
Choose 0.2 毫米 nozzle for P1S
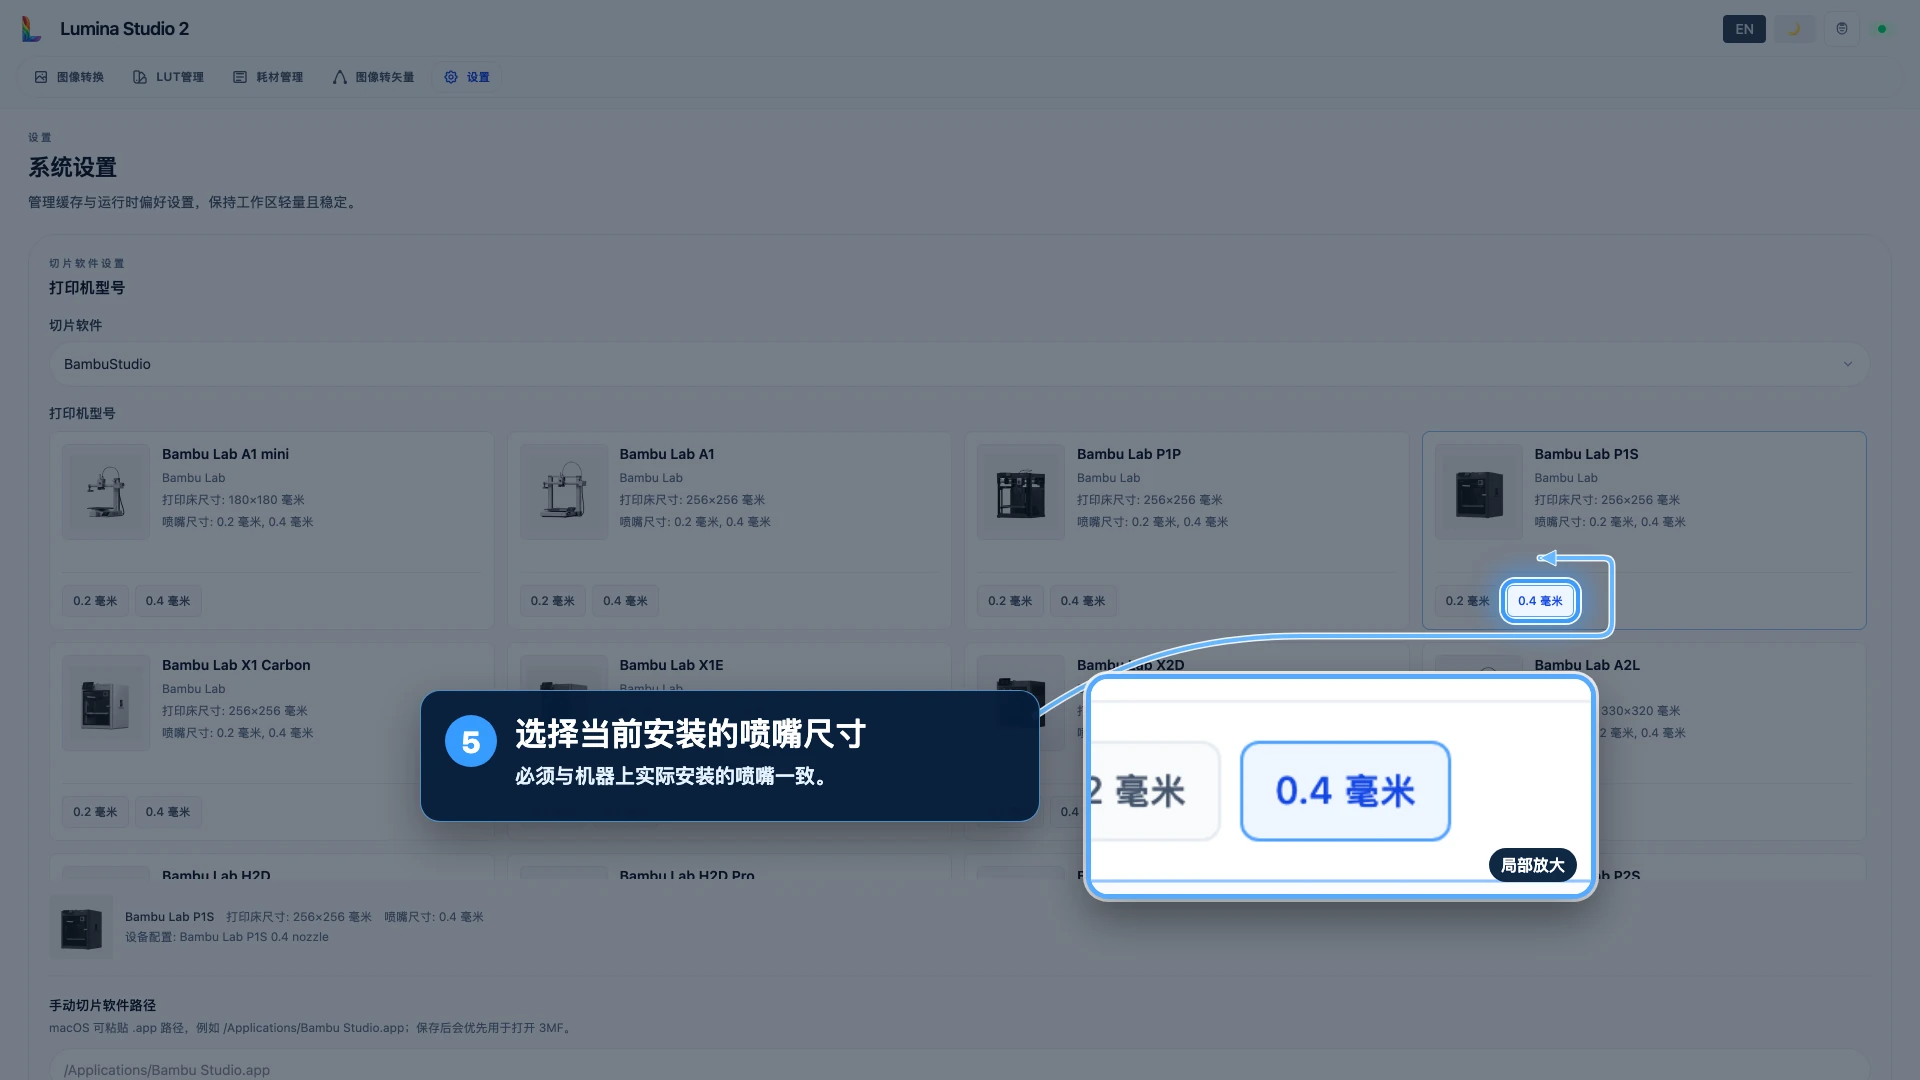(1467, 601)
